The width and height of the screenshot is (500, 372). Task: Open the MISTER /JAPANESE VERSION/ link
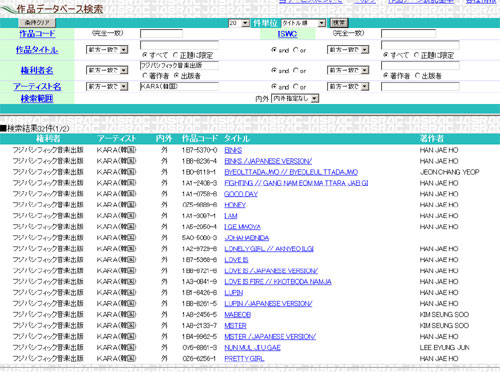[x=270, y=337]
